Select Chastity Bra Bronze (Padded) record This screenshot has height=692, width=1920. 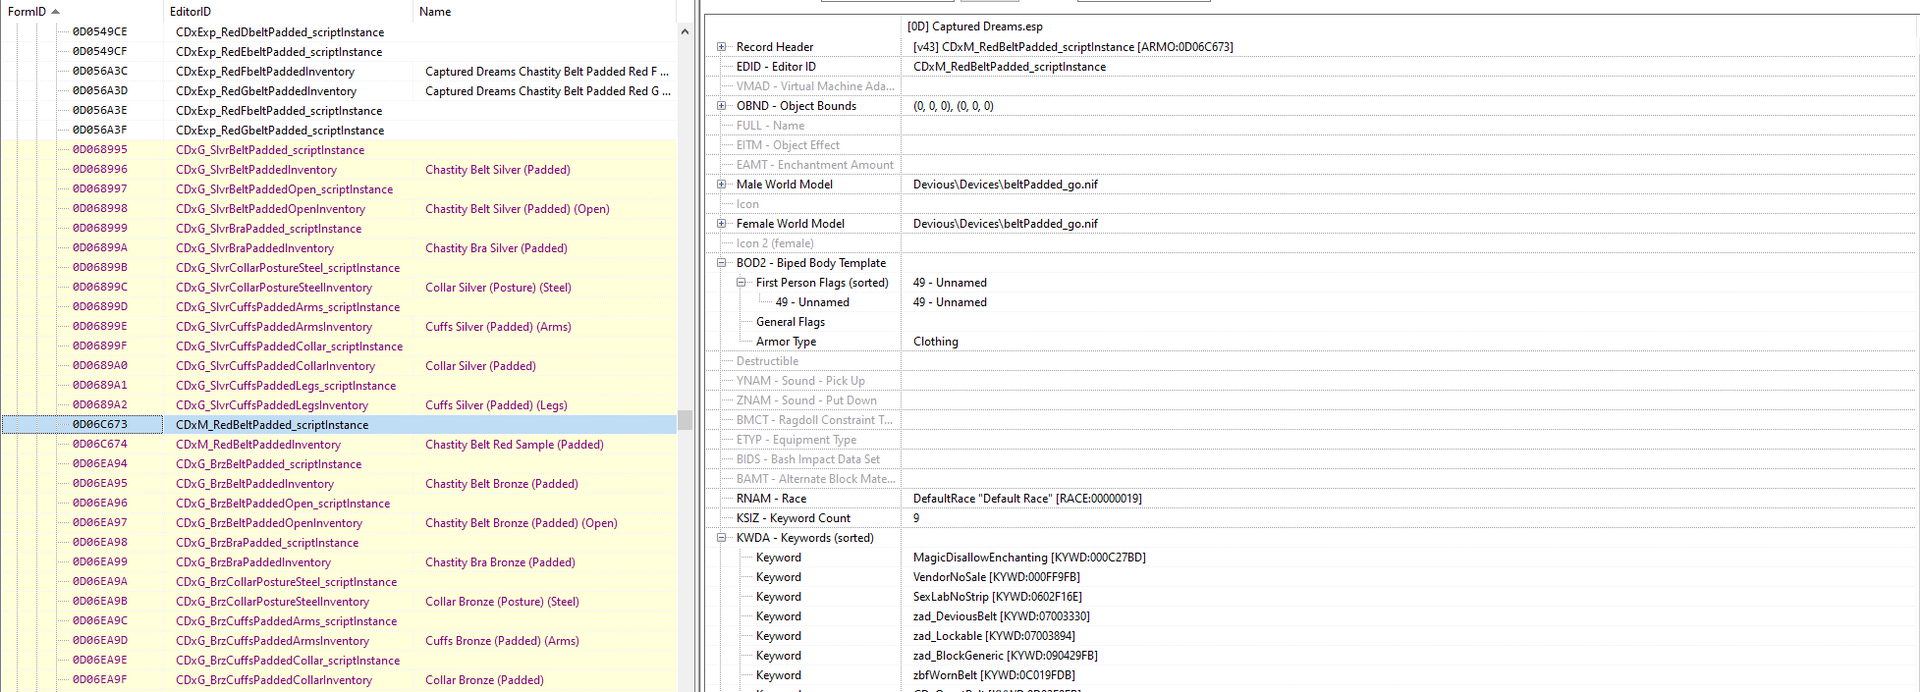339,562
